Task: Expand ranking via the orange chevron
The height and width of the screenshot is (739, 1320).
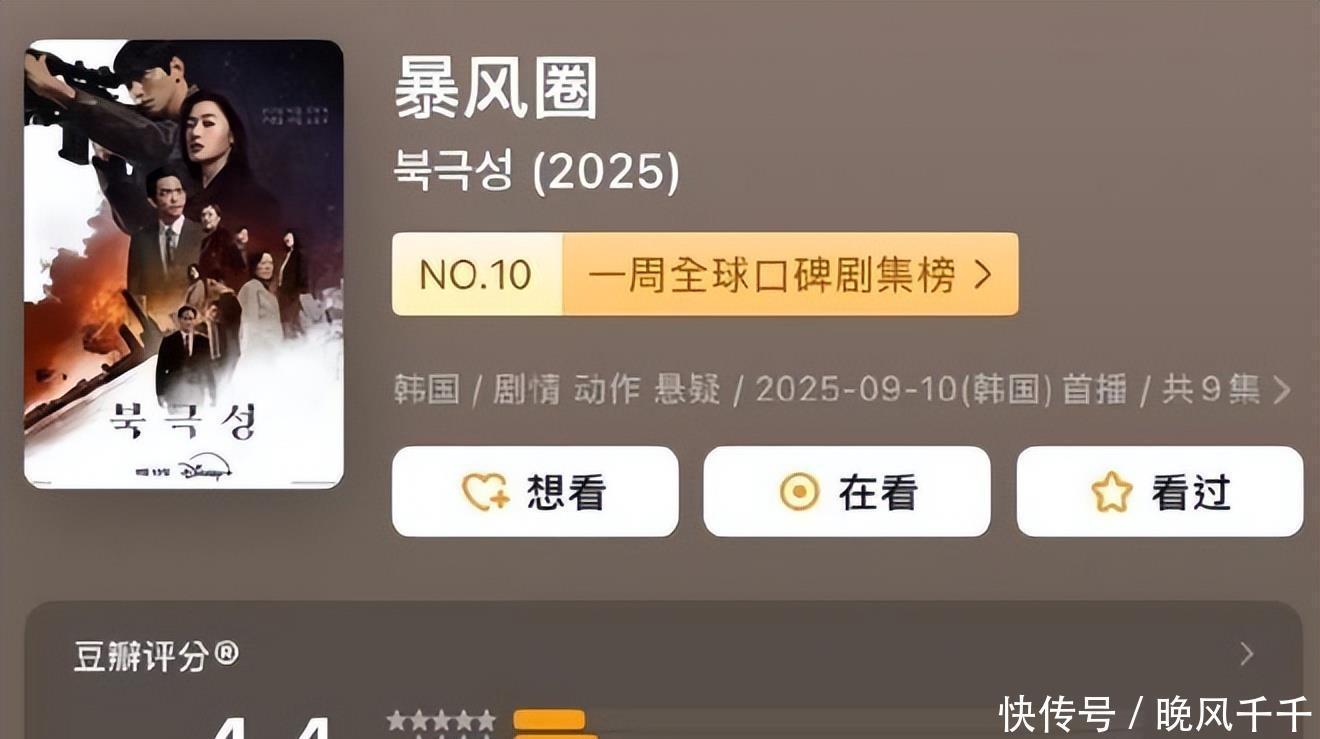Action: tap(983, 275)
